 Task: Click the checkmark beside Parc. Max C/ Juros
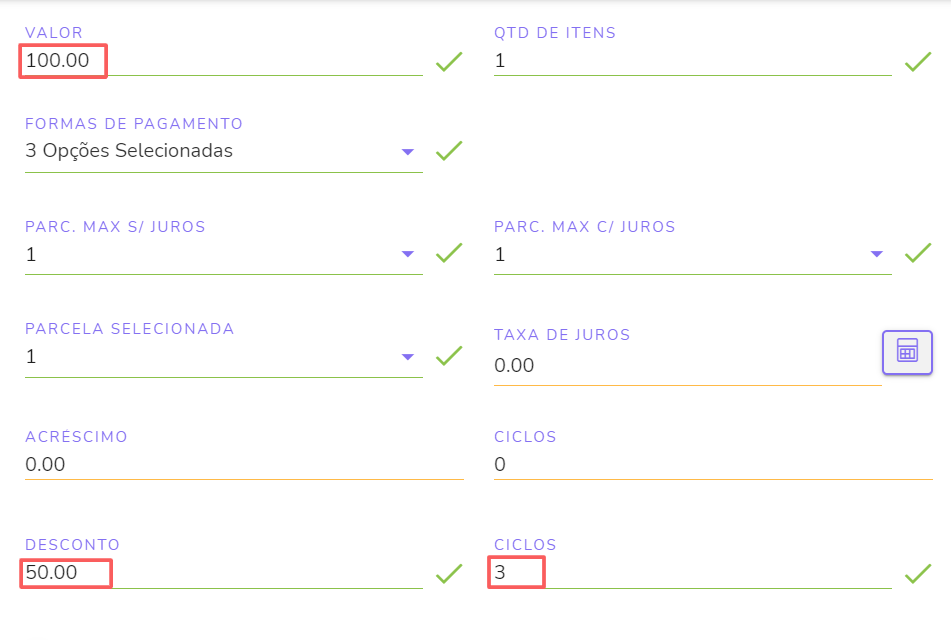pos(918,253)
